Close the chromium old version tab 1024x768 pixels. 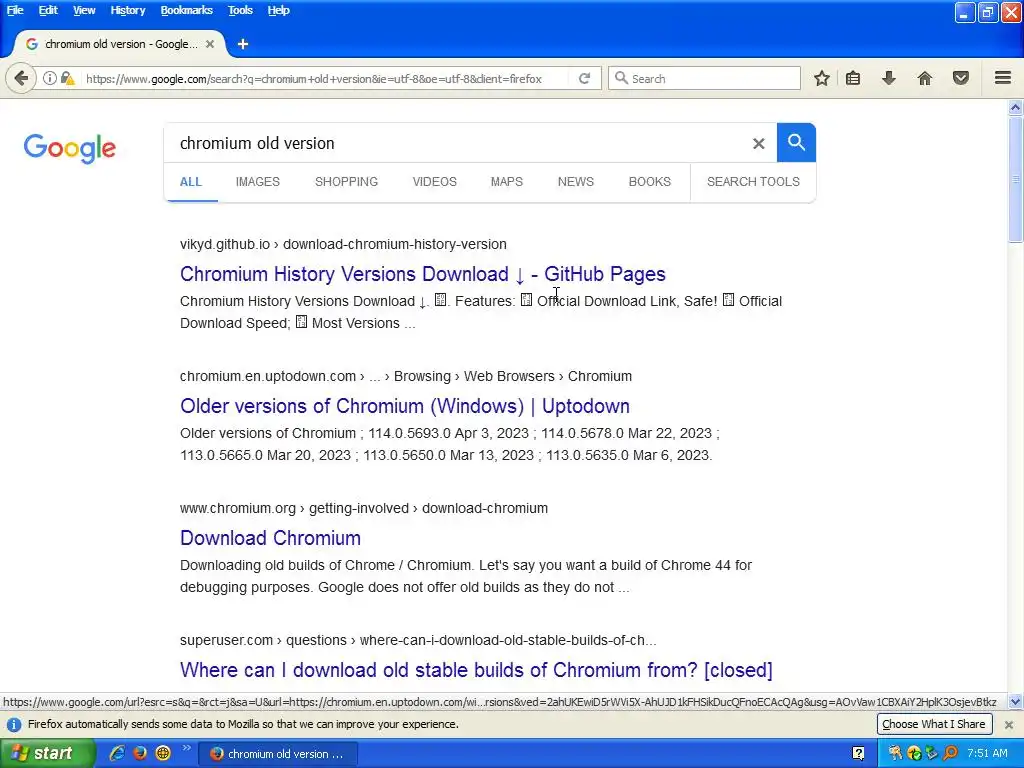coord(210,44)
